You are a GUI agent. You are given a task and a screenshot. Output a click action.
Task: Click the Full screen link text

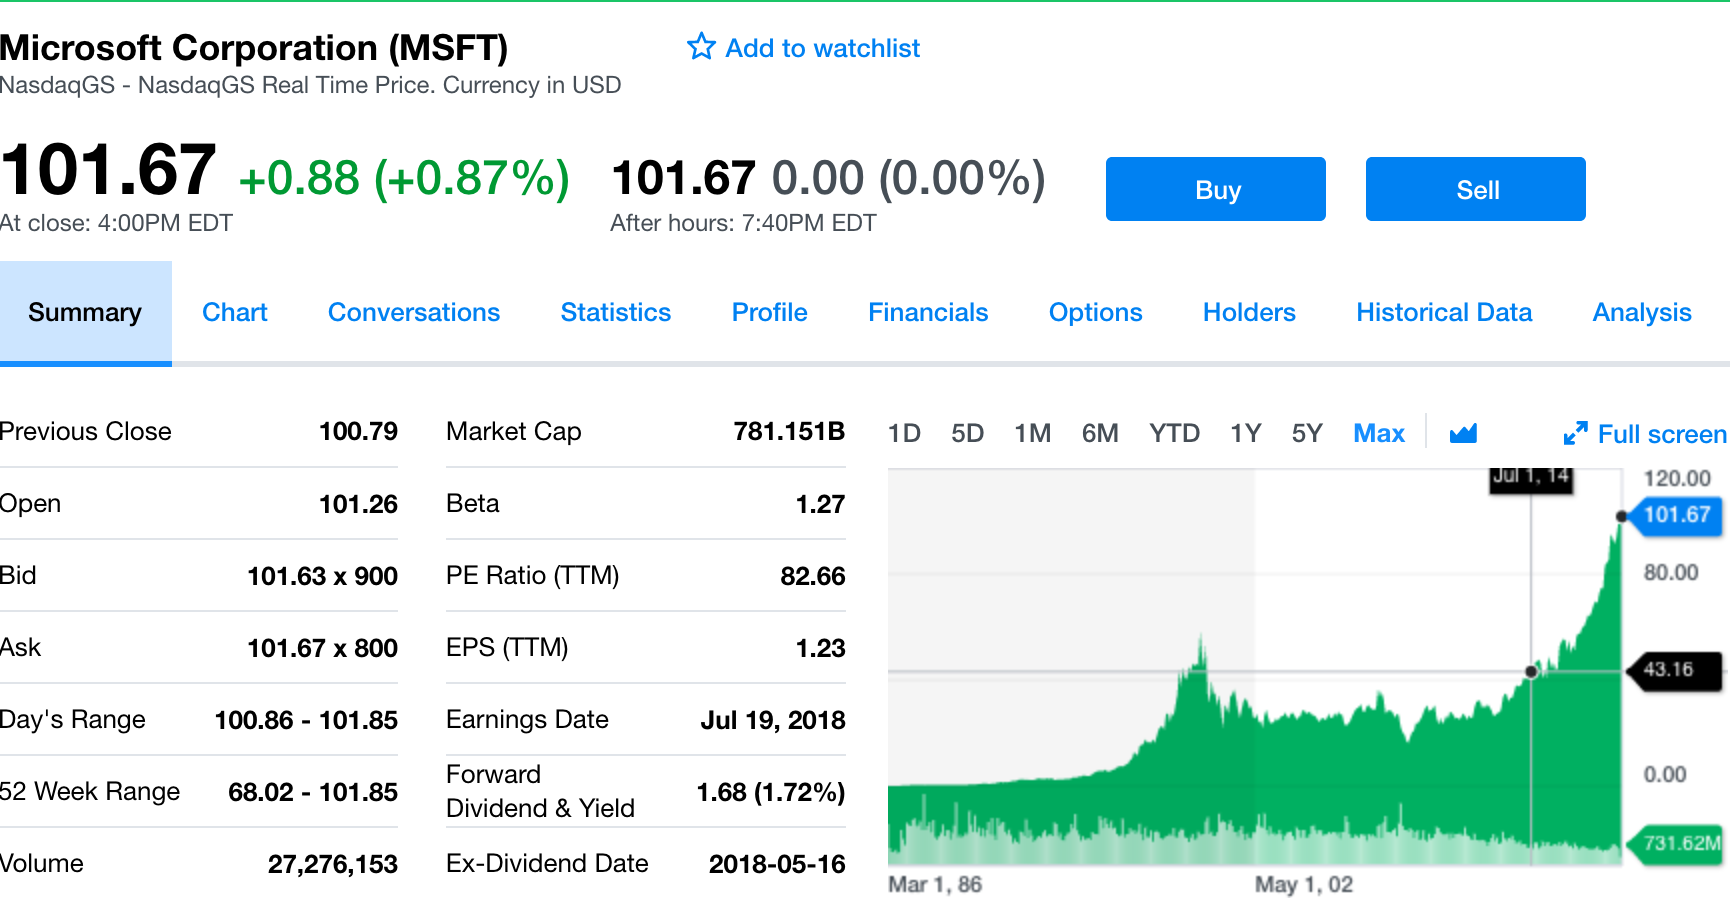tap(1661, 434)
